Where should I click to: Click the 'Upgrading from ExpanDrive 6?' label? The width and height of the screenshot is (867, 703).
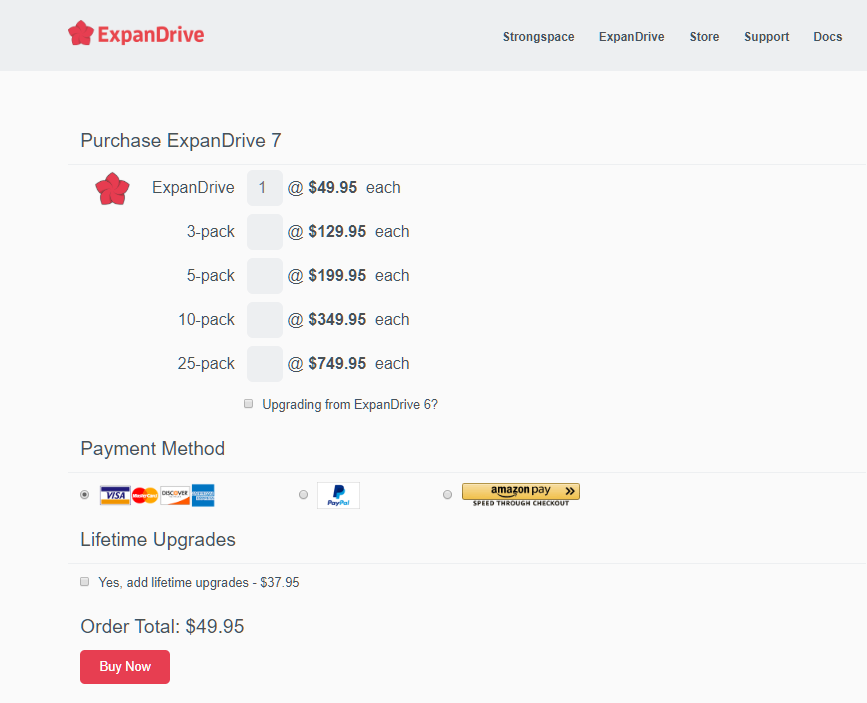[350, 404]
